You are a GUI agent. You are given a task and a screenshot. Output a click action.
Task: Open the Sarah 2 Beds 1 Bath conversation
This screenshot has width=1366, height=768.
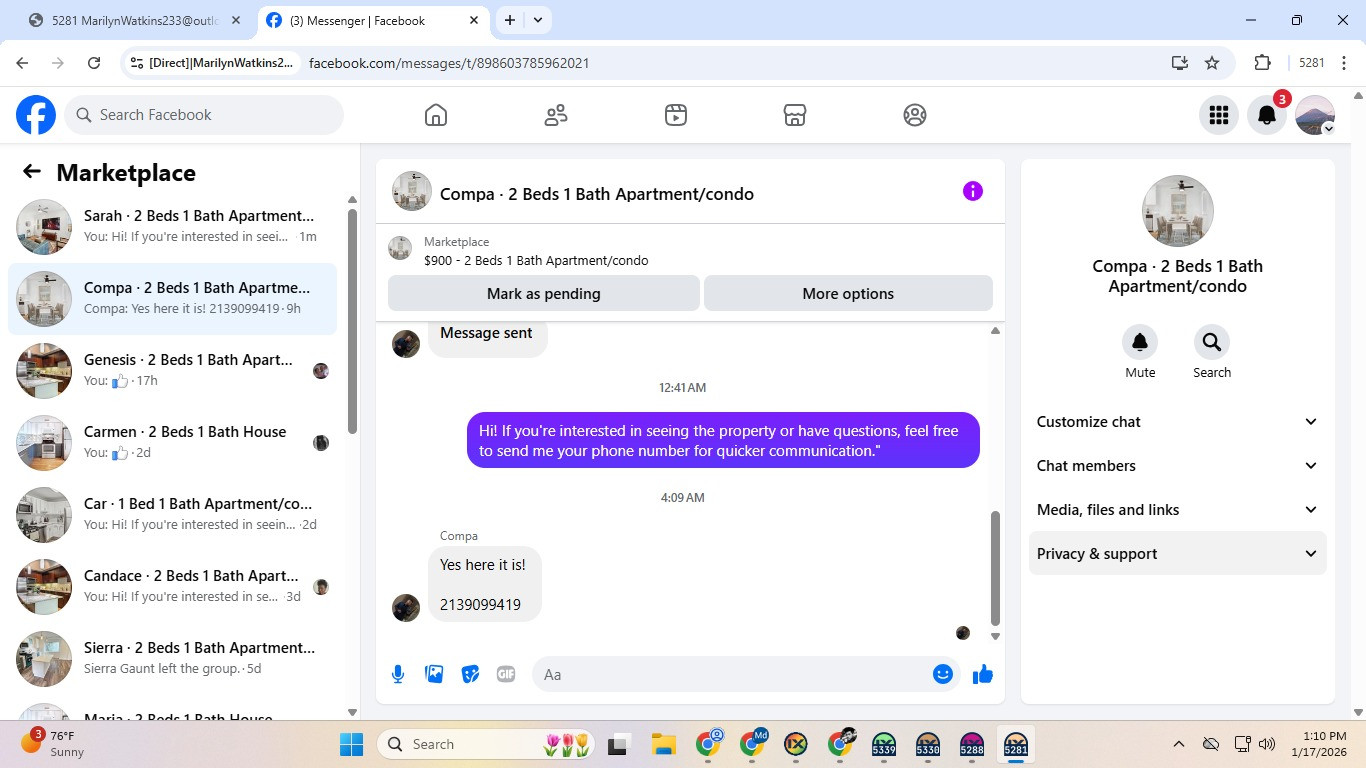(172, 227)
